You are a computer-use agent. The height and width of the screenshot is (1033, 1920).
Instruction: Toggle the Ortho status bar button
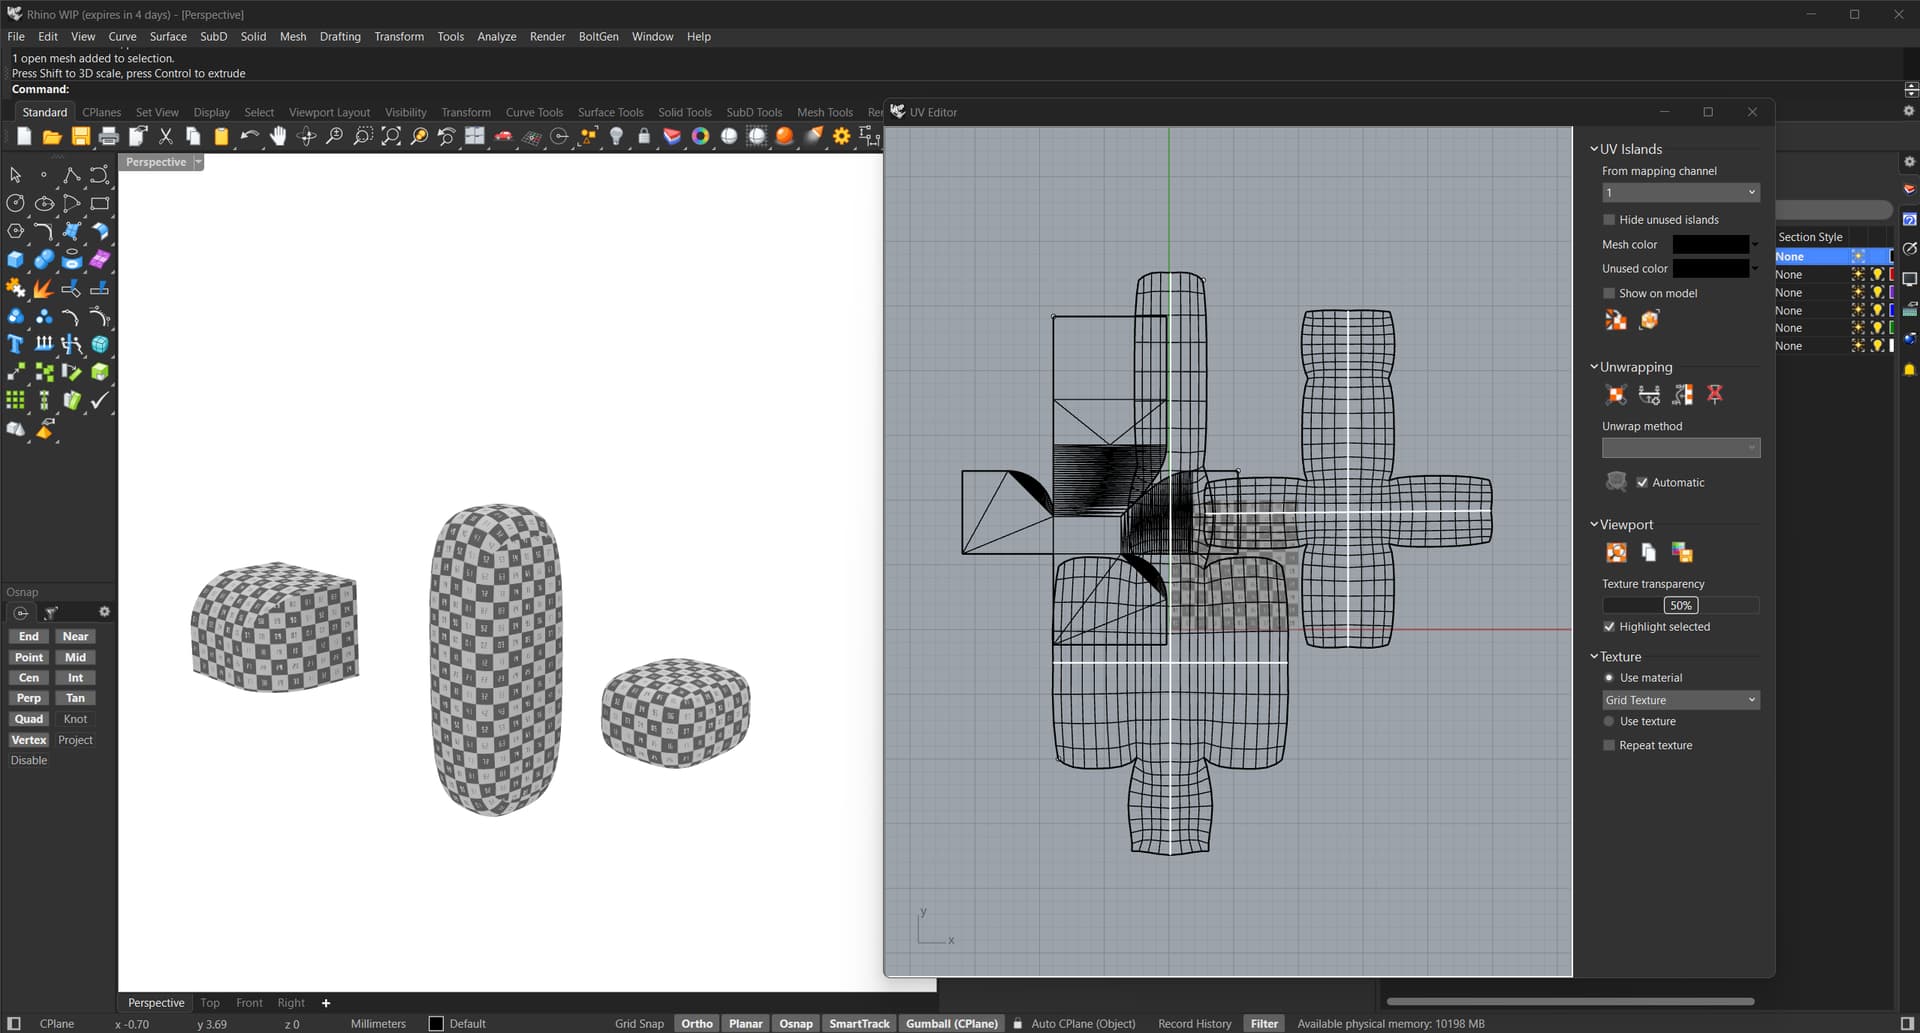[x=697, y=1023]
